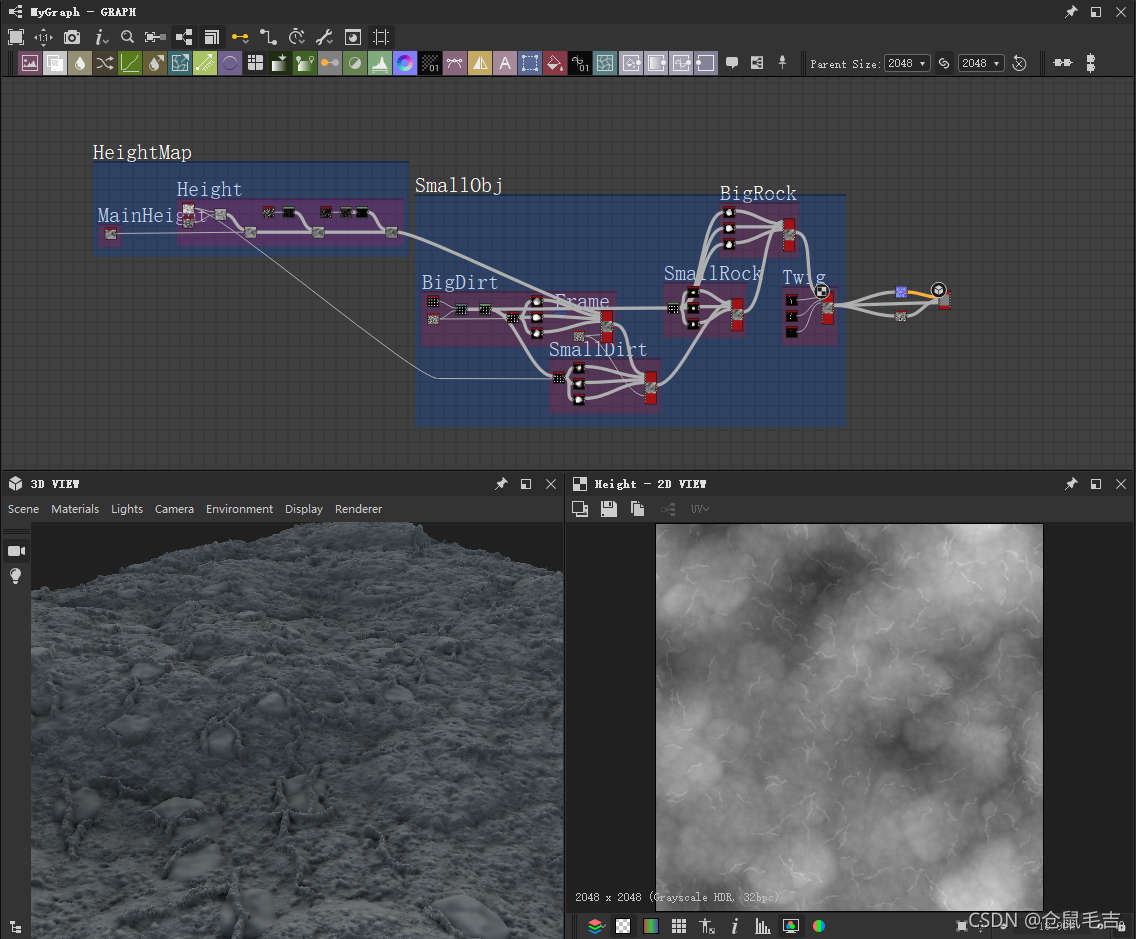The height and width of the screenshot is (939, 1136).
Task: Add a Normal node with the color wheel icon
Action: (405, 63)
